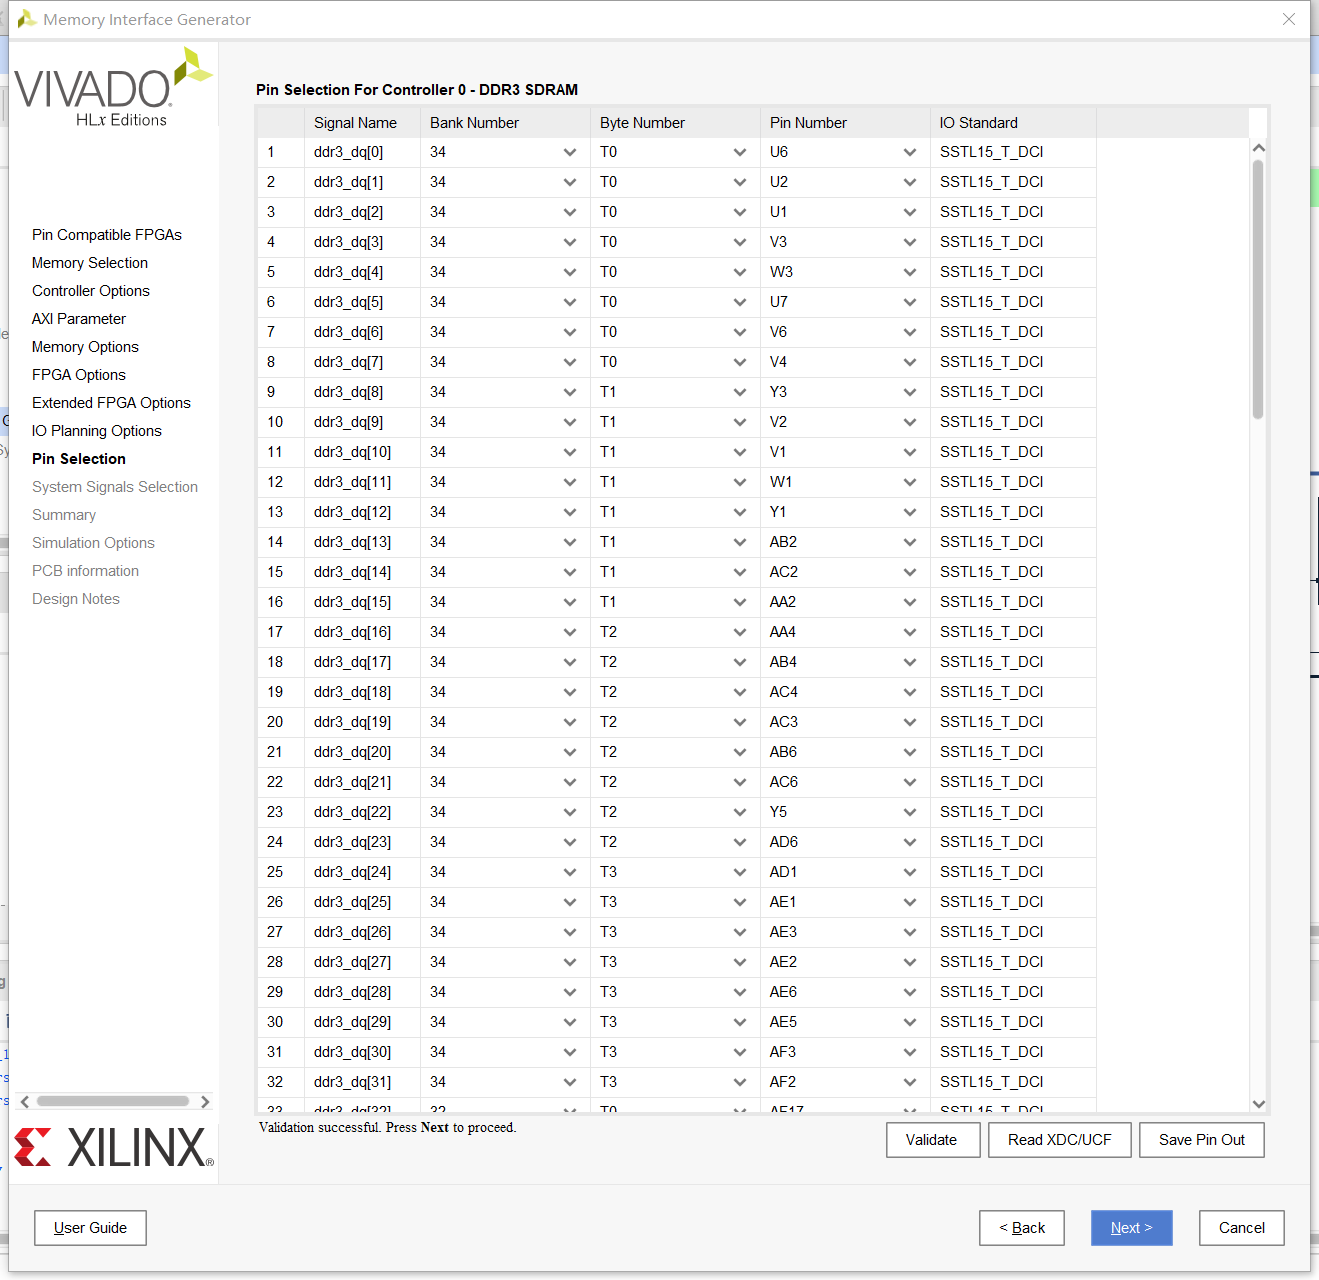This screenshot has width=1319, height=1280.
Task: Open Pin Number dropdown for ddr3_dq[19]
Action: click(910, 722)
